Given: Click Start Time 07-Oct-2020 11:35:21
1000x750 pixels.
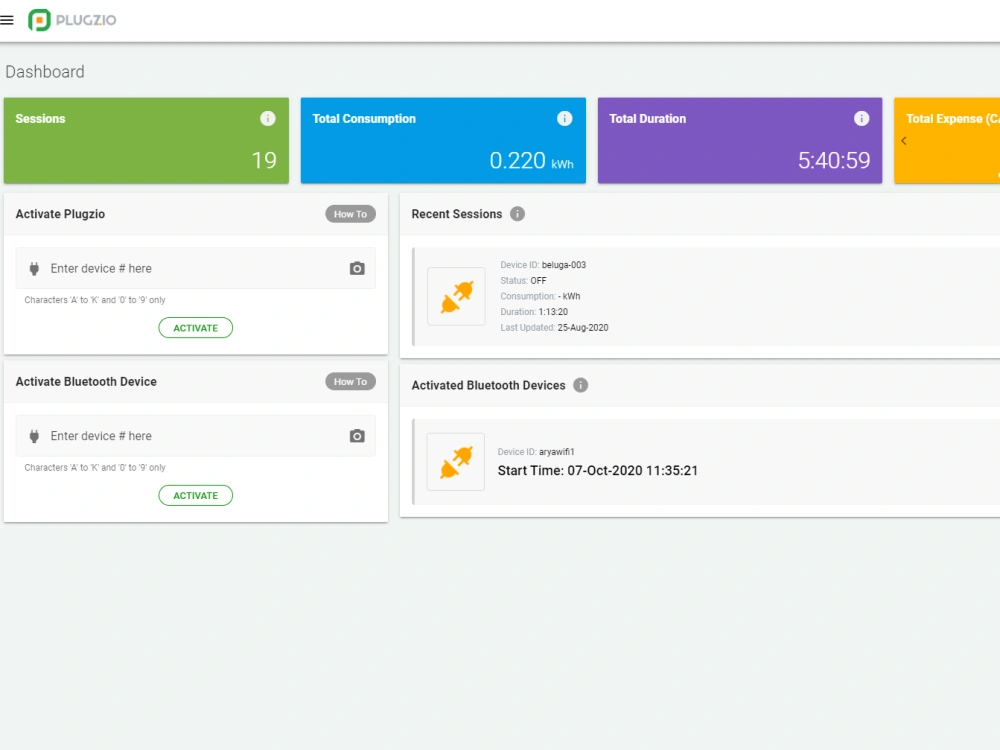Looking at the screenshot, I should coord(598,471).
